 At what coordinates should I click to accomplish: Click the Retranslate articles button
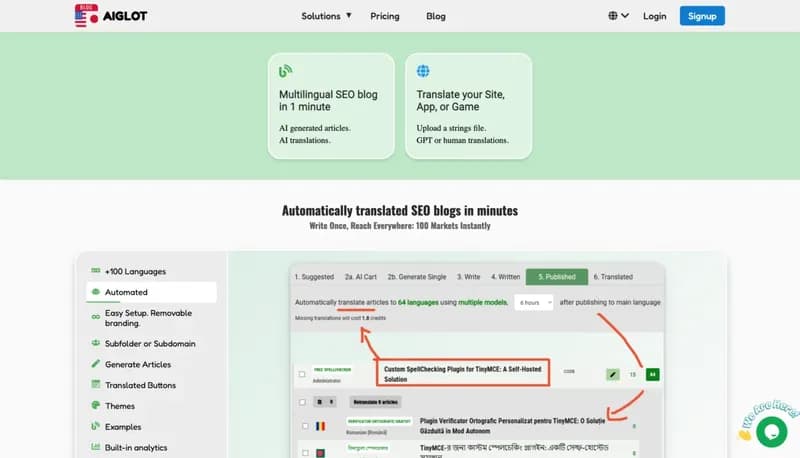click(x=376, y=402)
